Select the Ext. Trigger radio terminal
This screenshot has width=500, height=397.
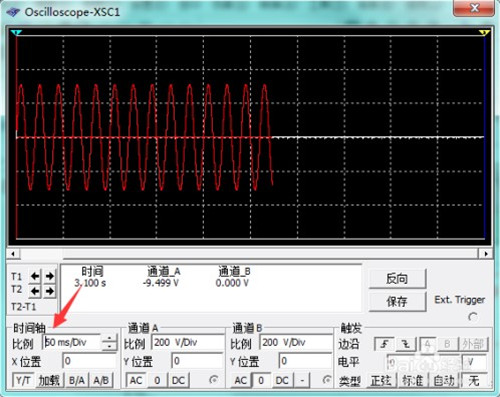coord(473,317)
